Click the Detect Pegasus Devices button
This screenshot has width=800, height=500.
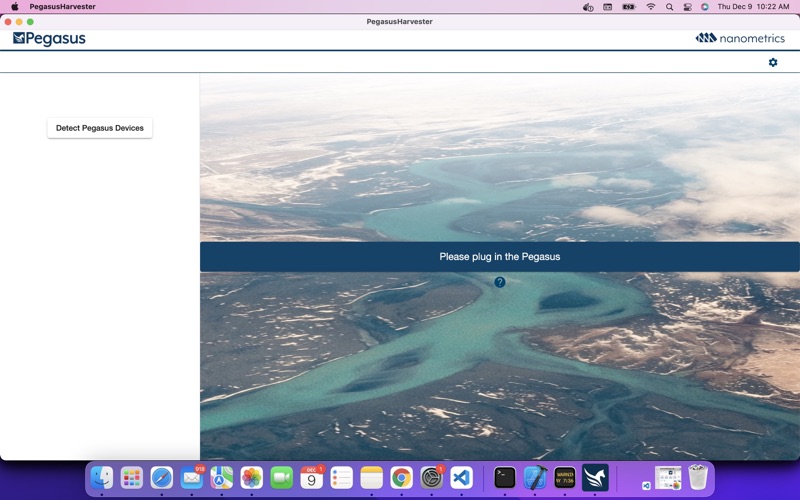(x=100, y=128)
